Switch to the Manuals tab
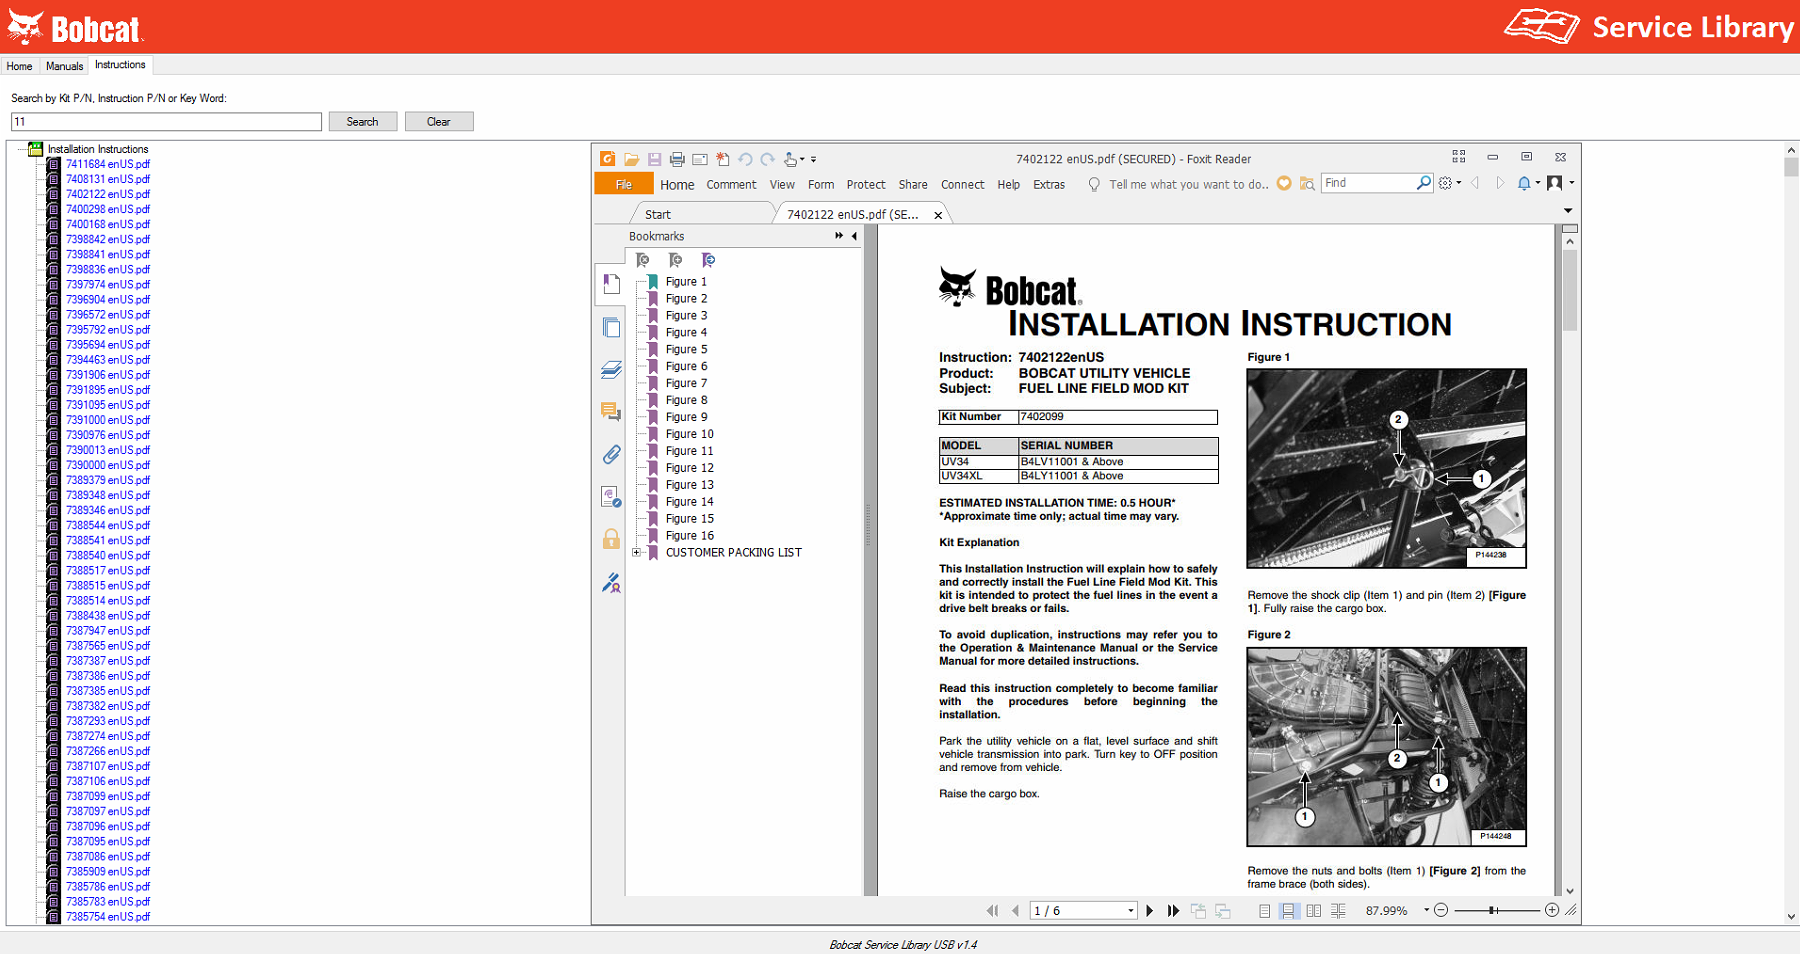Screen dimensions: 1800x954 pyautogui.click(x=64, y=66)
